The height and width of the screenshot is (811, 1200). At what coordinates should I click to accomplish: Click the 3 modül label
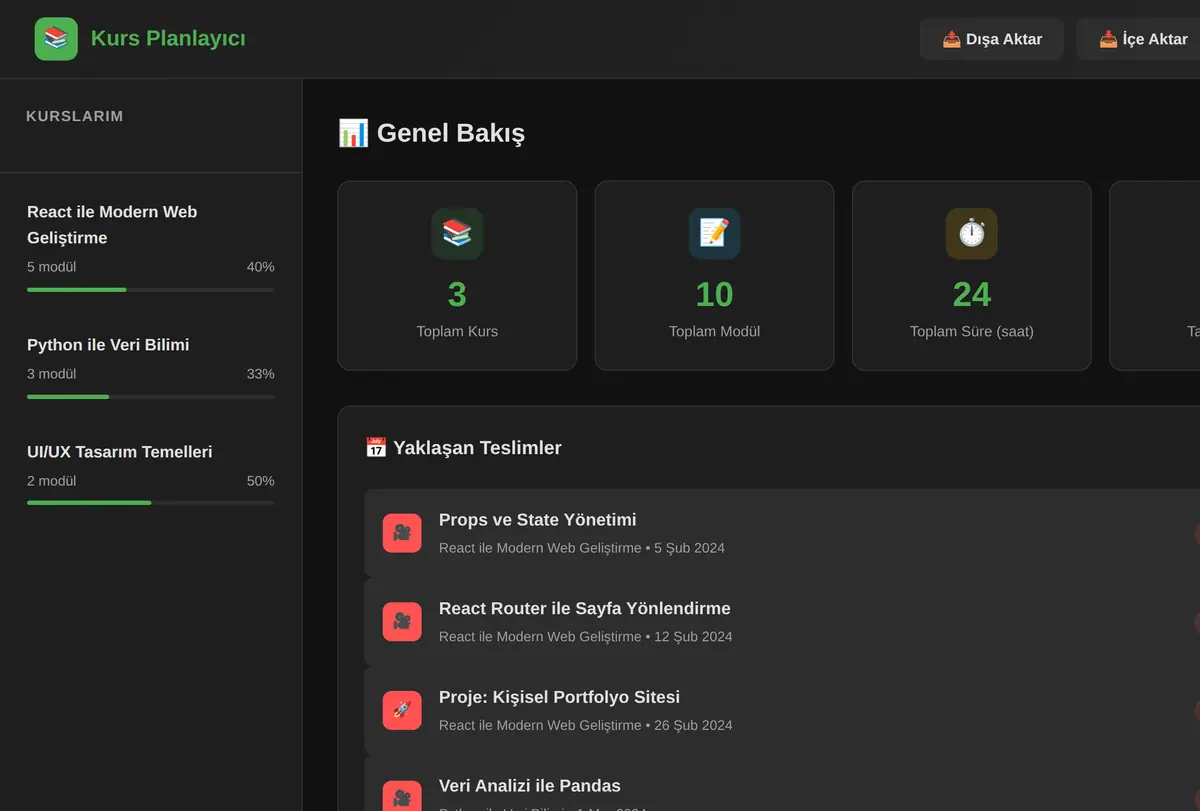tap(52, 374)
